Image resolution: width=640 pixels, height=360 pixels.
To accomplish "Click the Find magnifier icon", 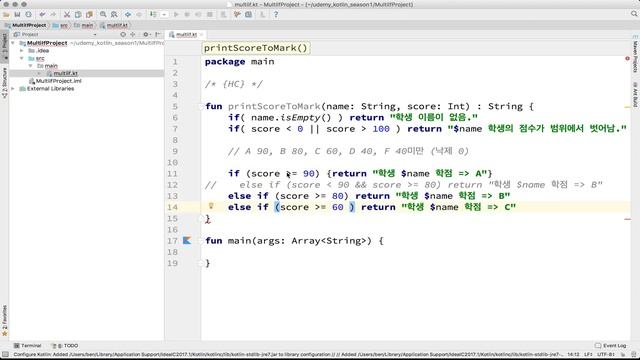I will click(103, 14).
